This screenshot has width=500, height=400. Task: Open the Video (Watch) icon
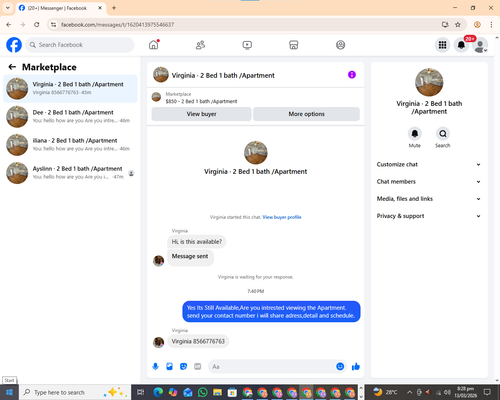point(247,45)
